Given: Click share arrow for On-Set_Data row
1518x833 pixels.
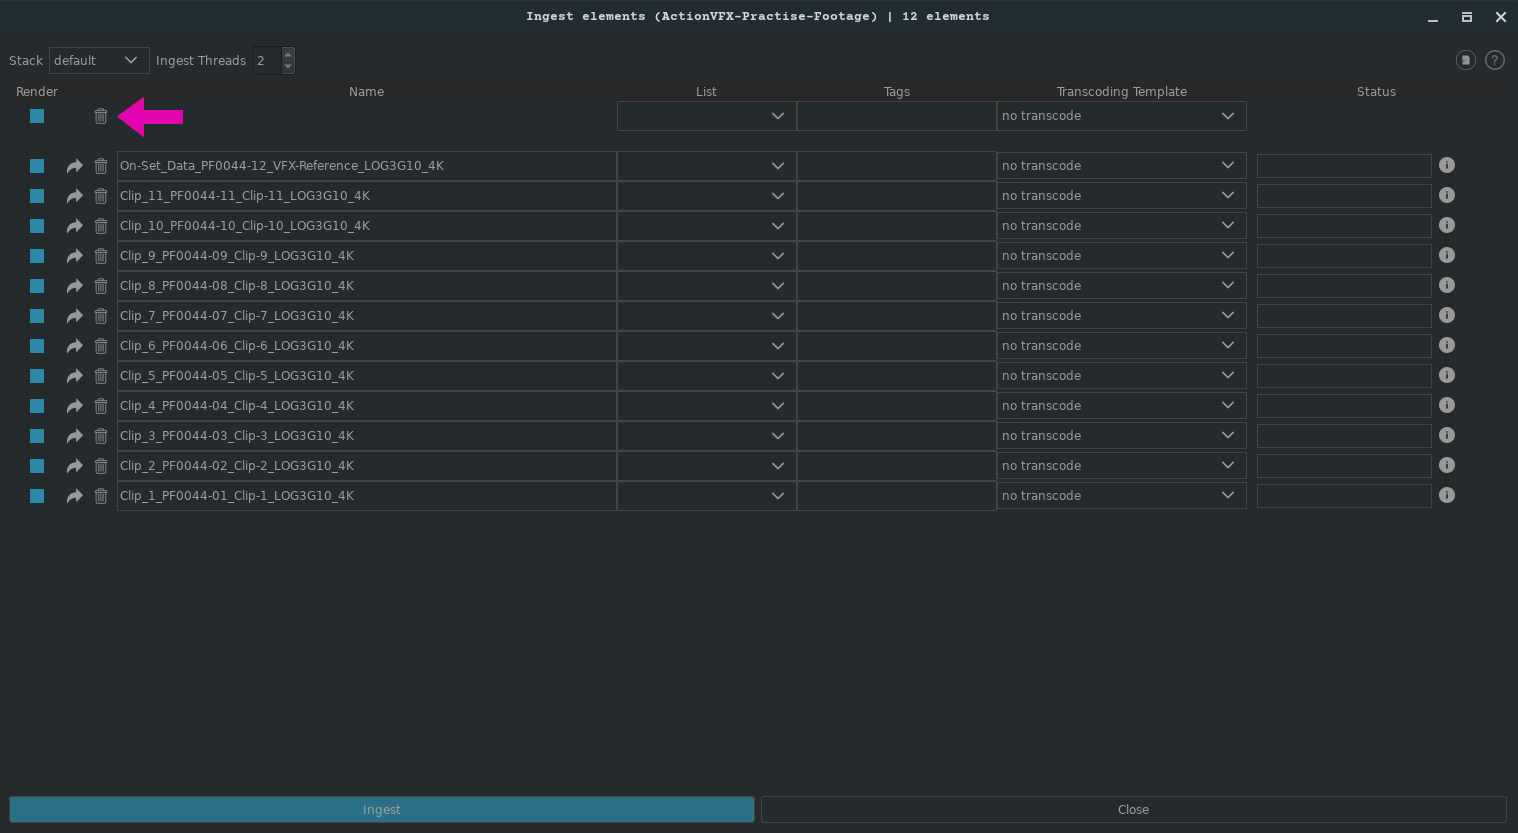Looking at the screenshot, I should [74, 166].
